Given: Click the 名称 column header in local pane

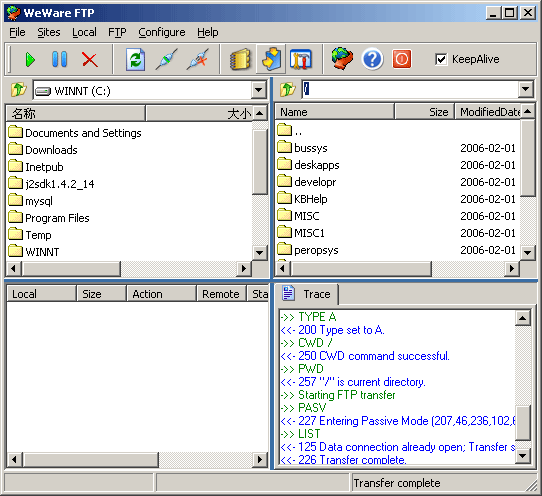Looking at the screenshot, I should click(x=75, y=113).
